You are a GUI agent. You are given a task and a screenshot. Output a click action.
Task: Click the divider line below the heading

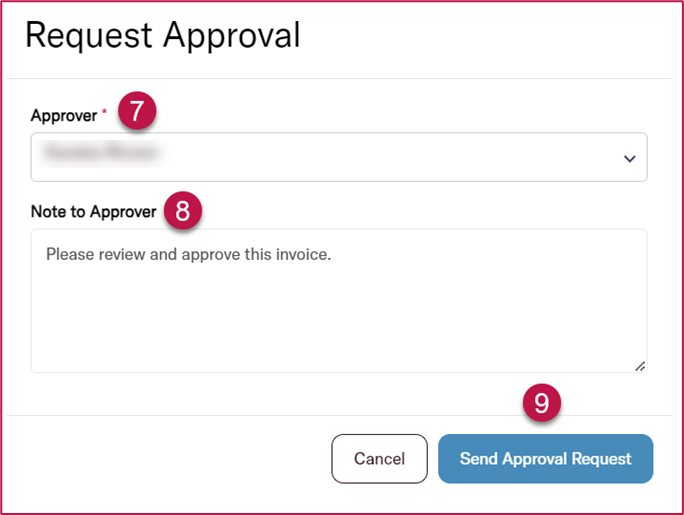339,78
